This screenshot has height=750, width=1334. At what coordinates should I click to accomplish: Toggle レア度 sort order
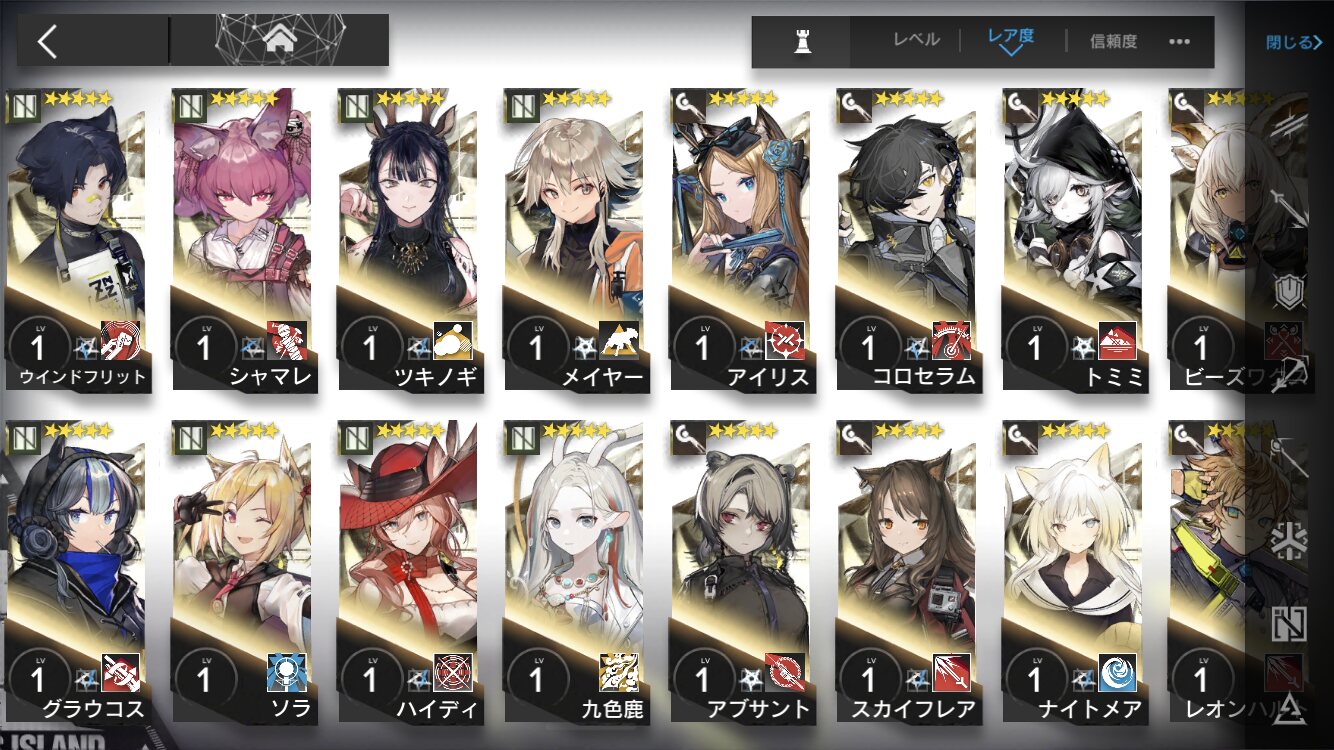coord(1010,40)
